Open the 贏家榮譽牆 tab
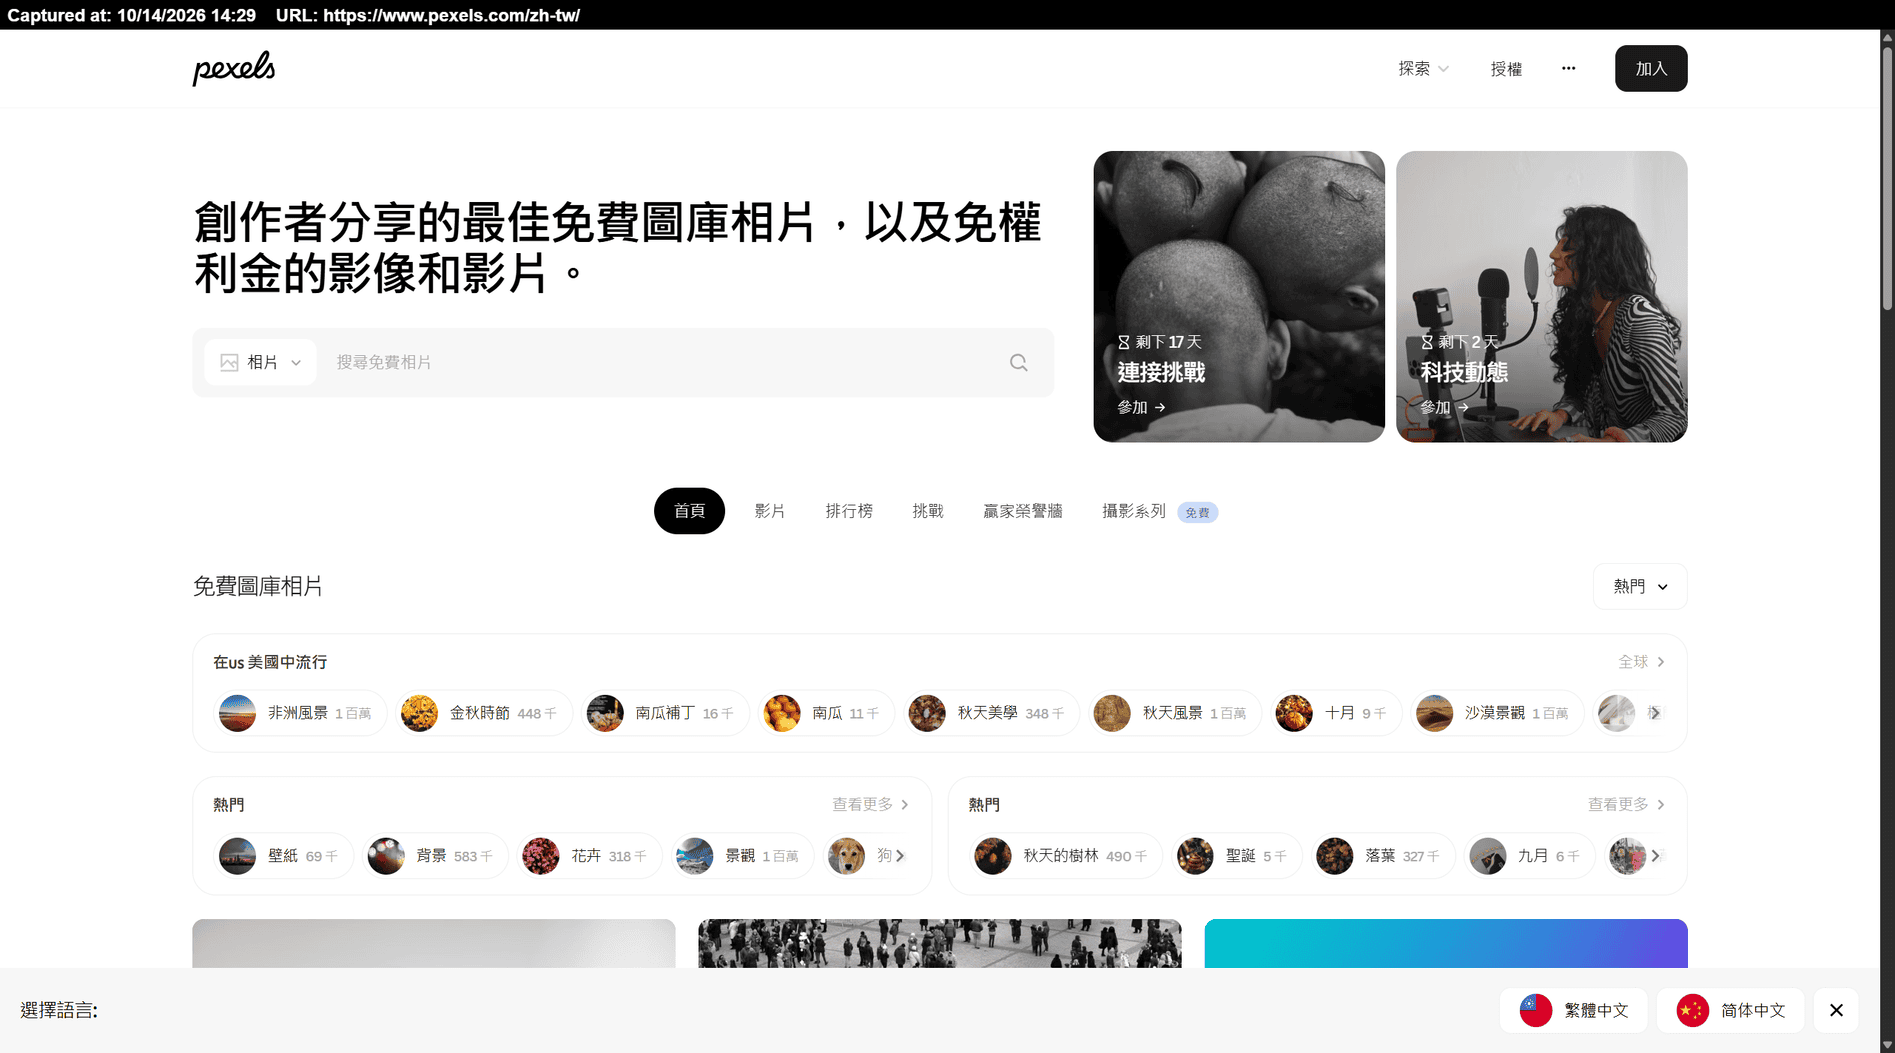This screenshot has height=1053, width=1895. 1022,511
